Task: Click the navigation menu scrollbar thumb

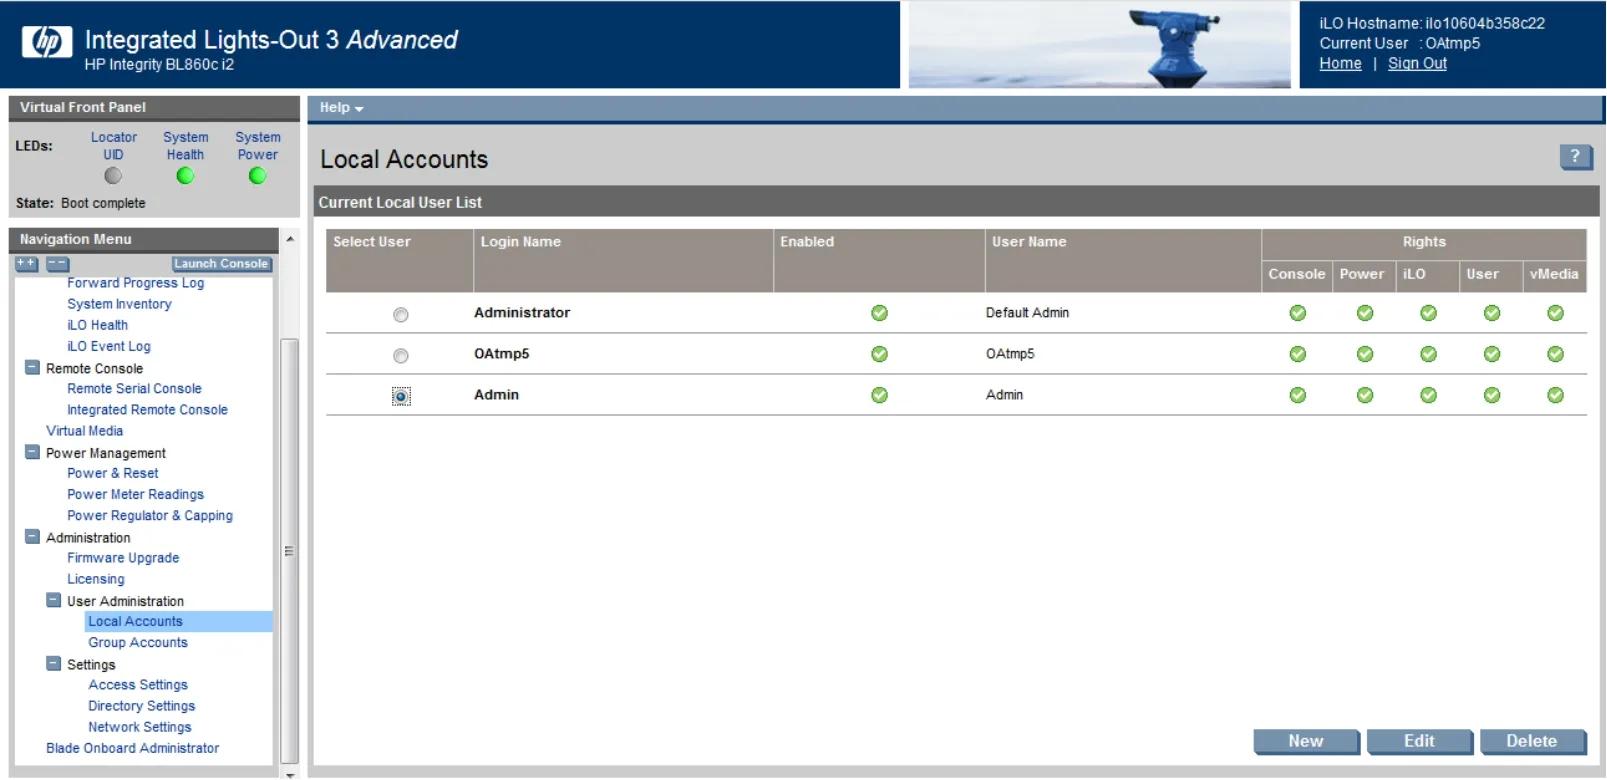Action: [x=290, y=550]
